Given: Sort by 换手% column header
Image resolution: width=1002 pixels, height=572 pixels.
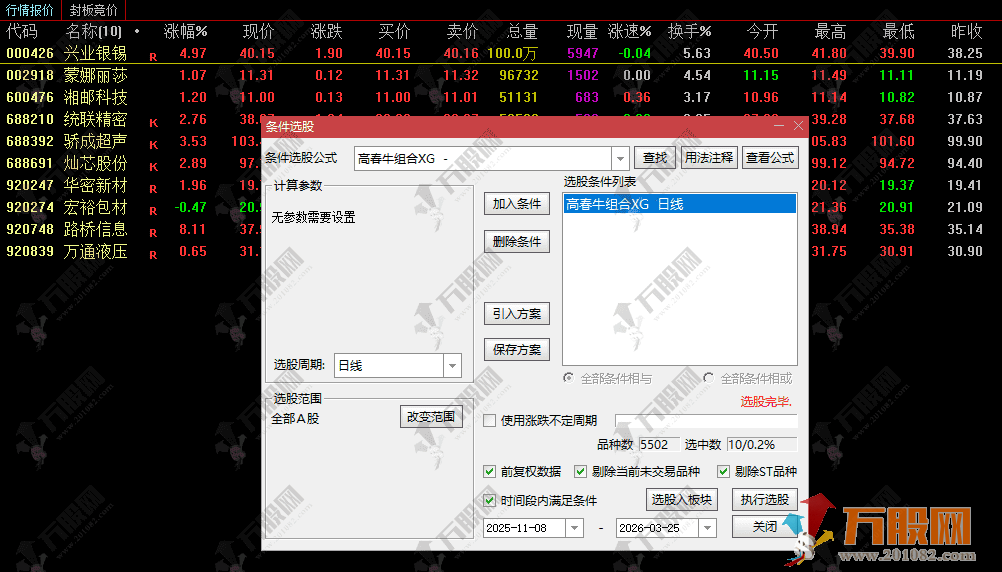Looking at the screenshot, I should pyautogui.click(x=690, y=31).
